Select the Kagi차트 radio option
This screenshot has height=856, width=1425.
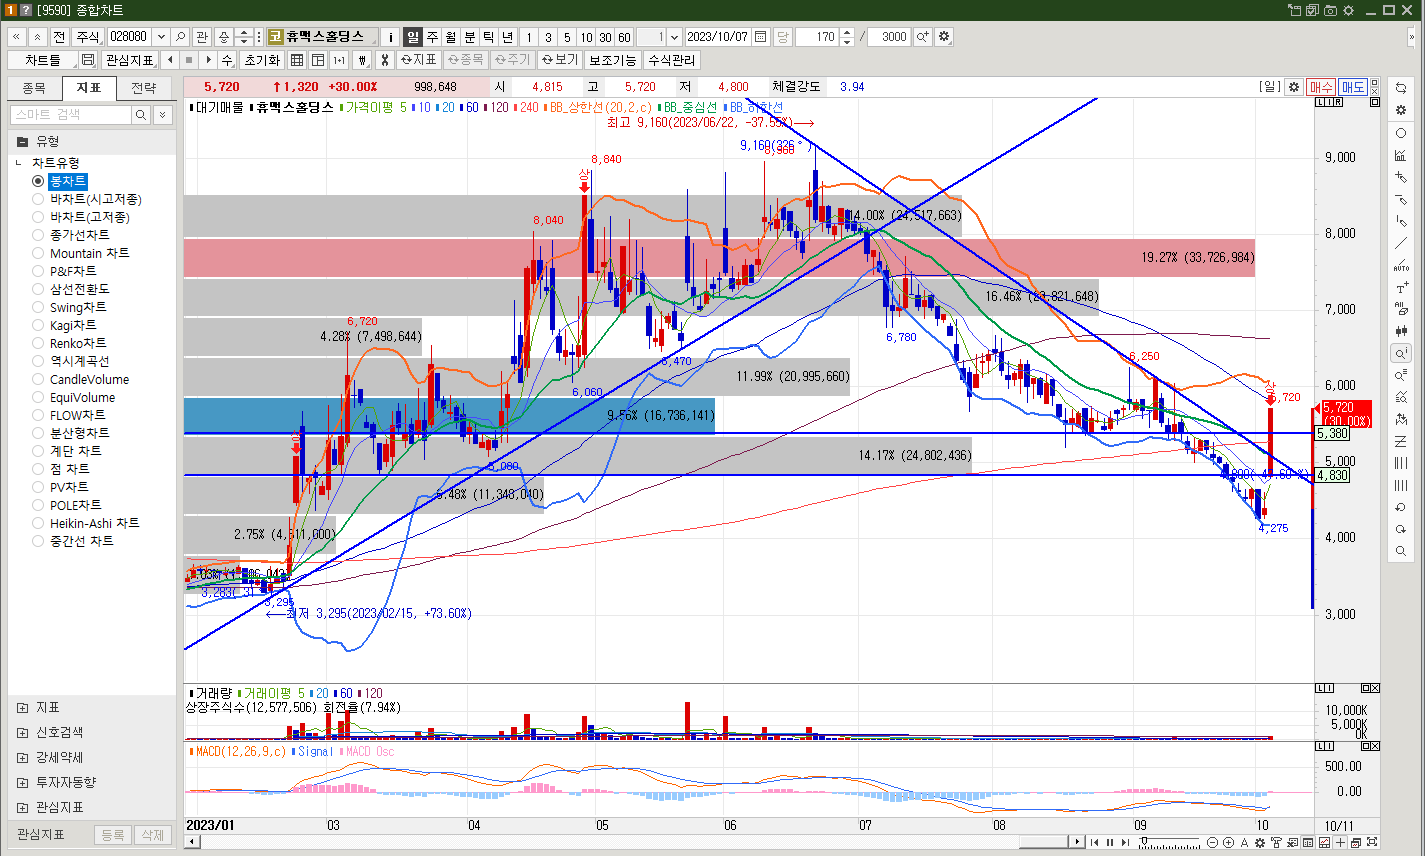coord(38,325)
